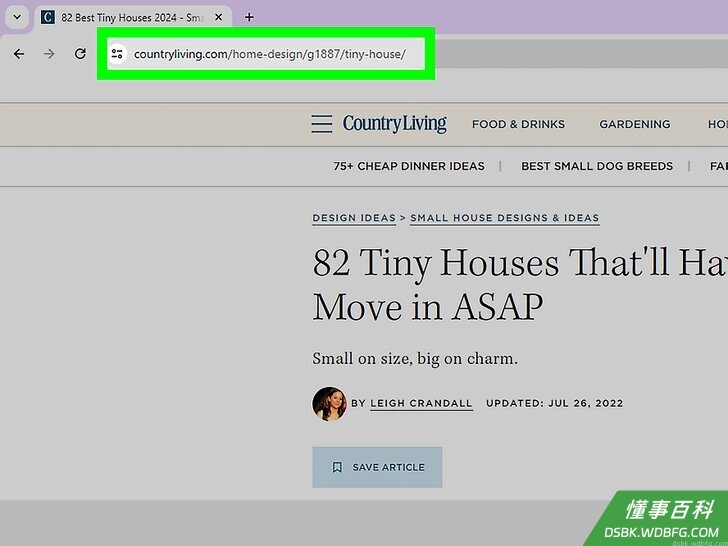The width and height of the screenshot is (728, 546).
Task: Go forward to the next page
Action: coord(49,54)
